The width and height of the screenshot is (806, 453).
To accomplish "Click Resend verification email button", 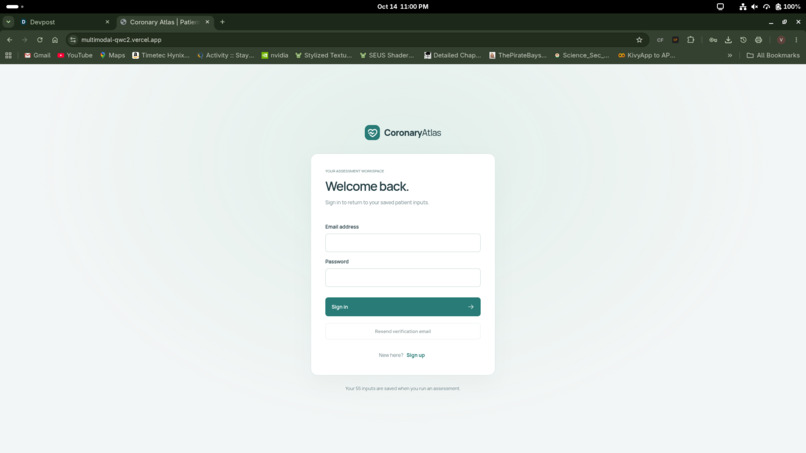I will pyautogui.click(x=402, y=332).
